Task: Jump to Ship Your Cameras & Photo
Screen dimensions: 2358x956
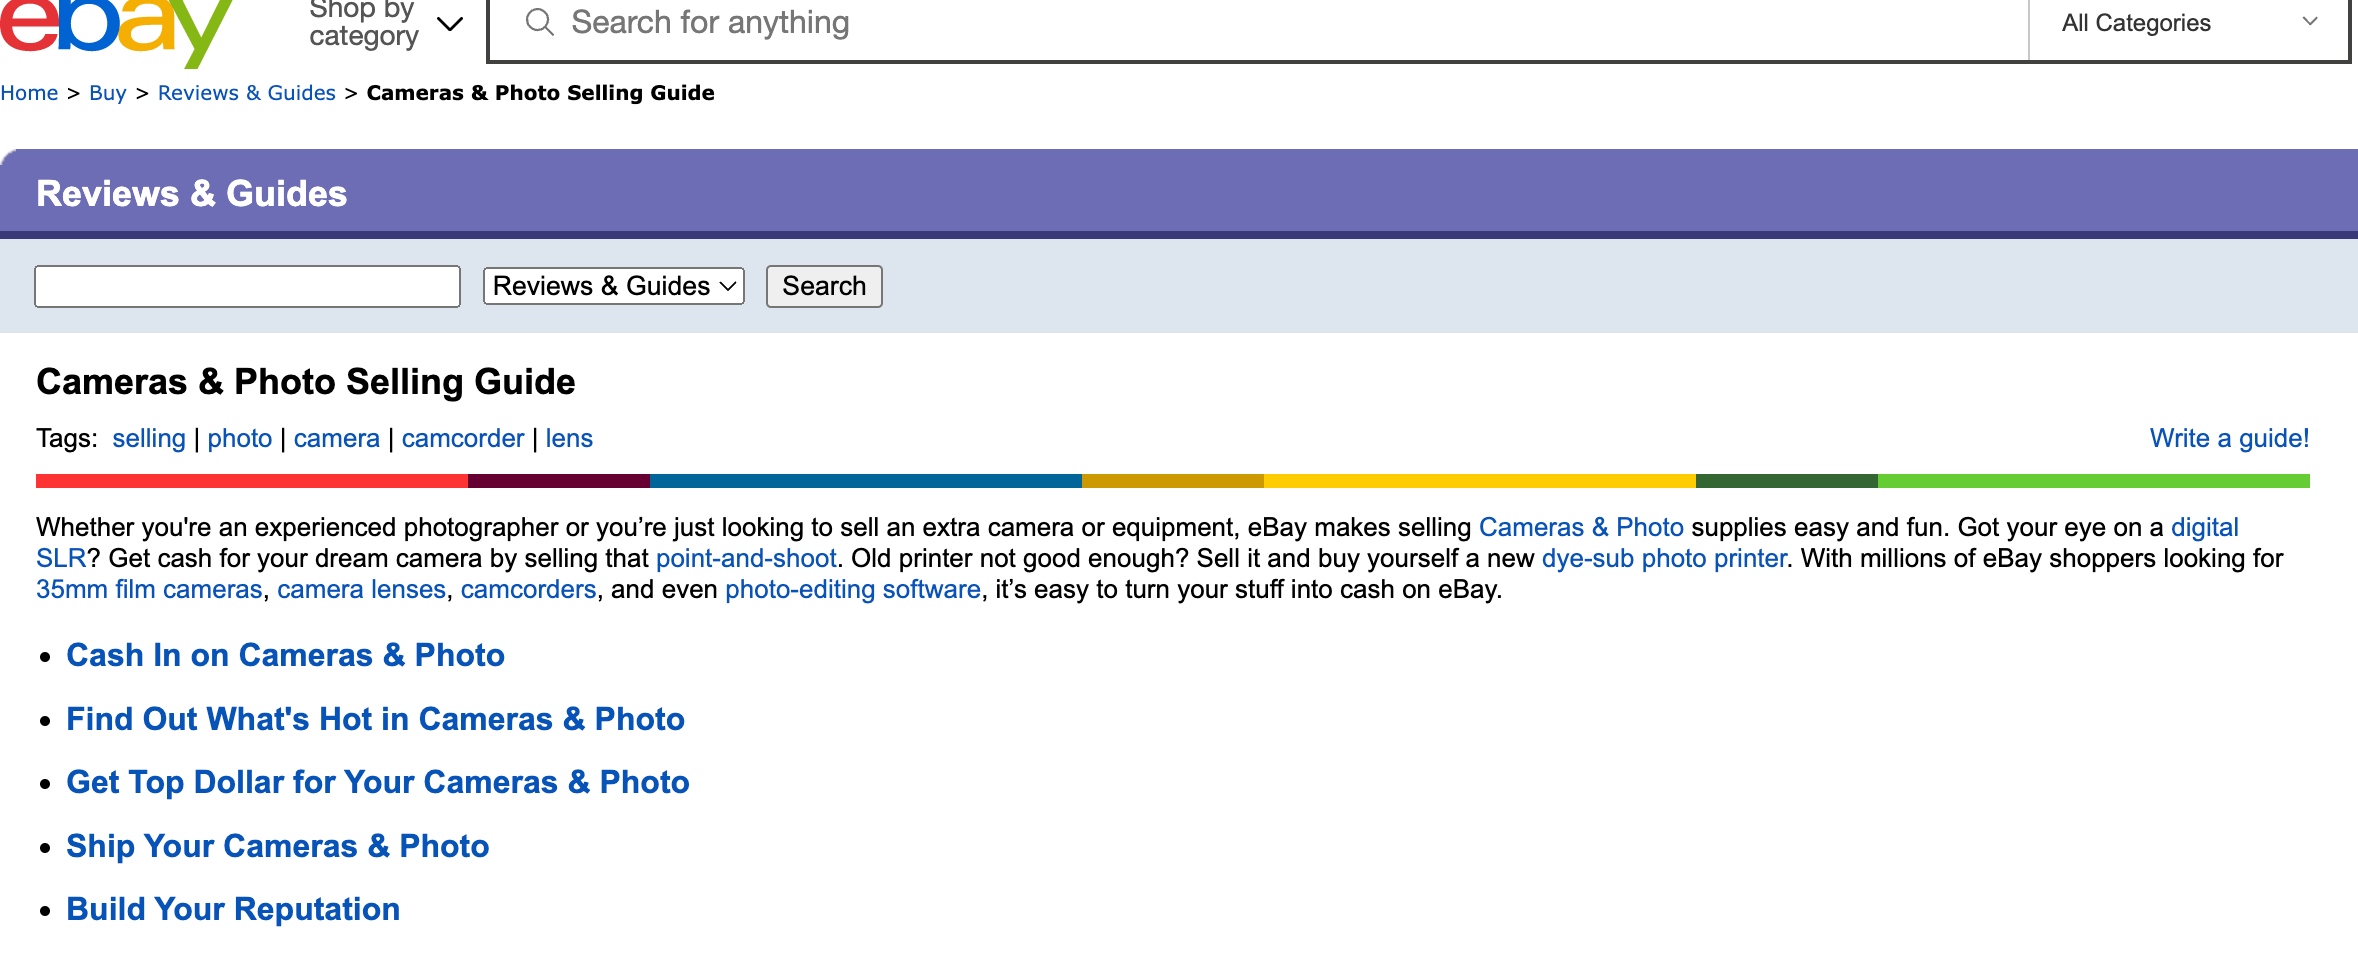Action: [x=278, y=847]
